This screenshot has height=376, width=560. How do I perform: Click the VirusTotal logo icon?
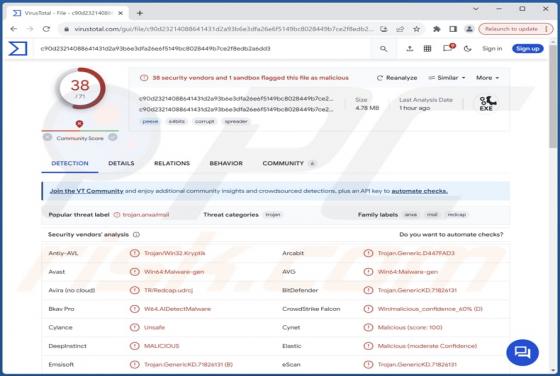tap(18, 49)
